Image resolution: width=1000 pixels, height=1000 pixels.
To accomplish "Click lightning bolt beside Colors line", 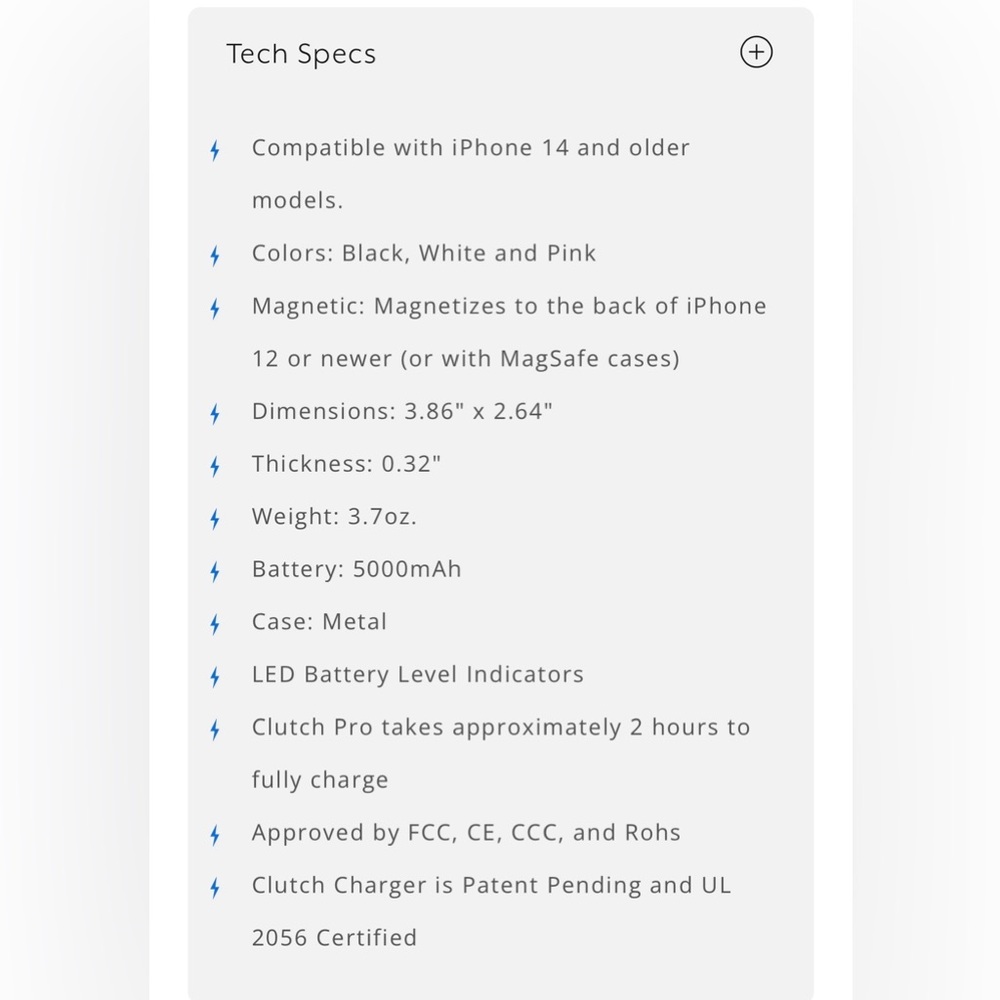I will click(x=215, y=256).
